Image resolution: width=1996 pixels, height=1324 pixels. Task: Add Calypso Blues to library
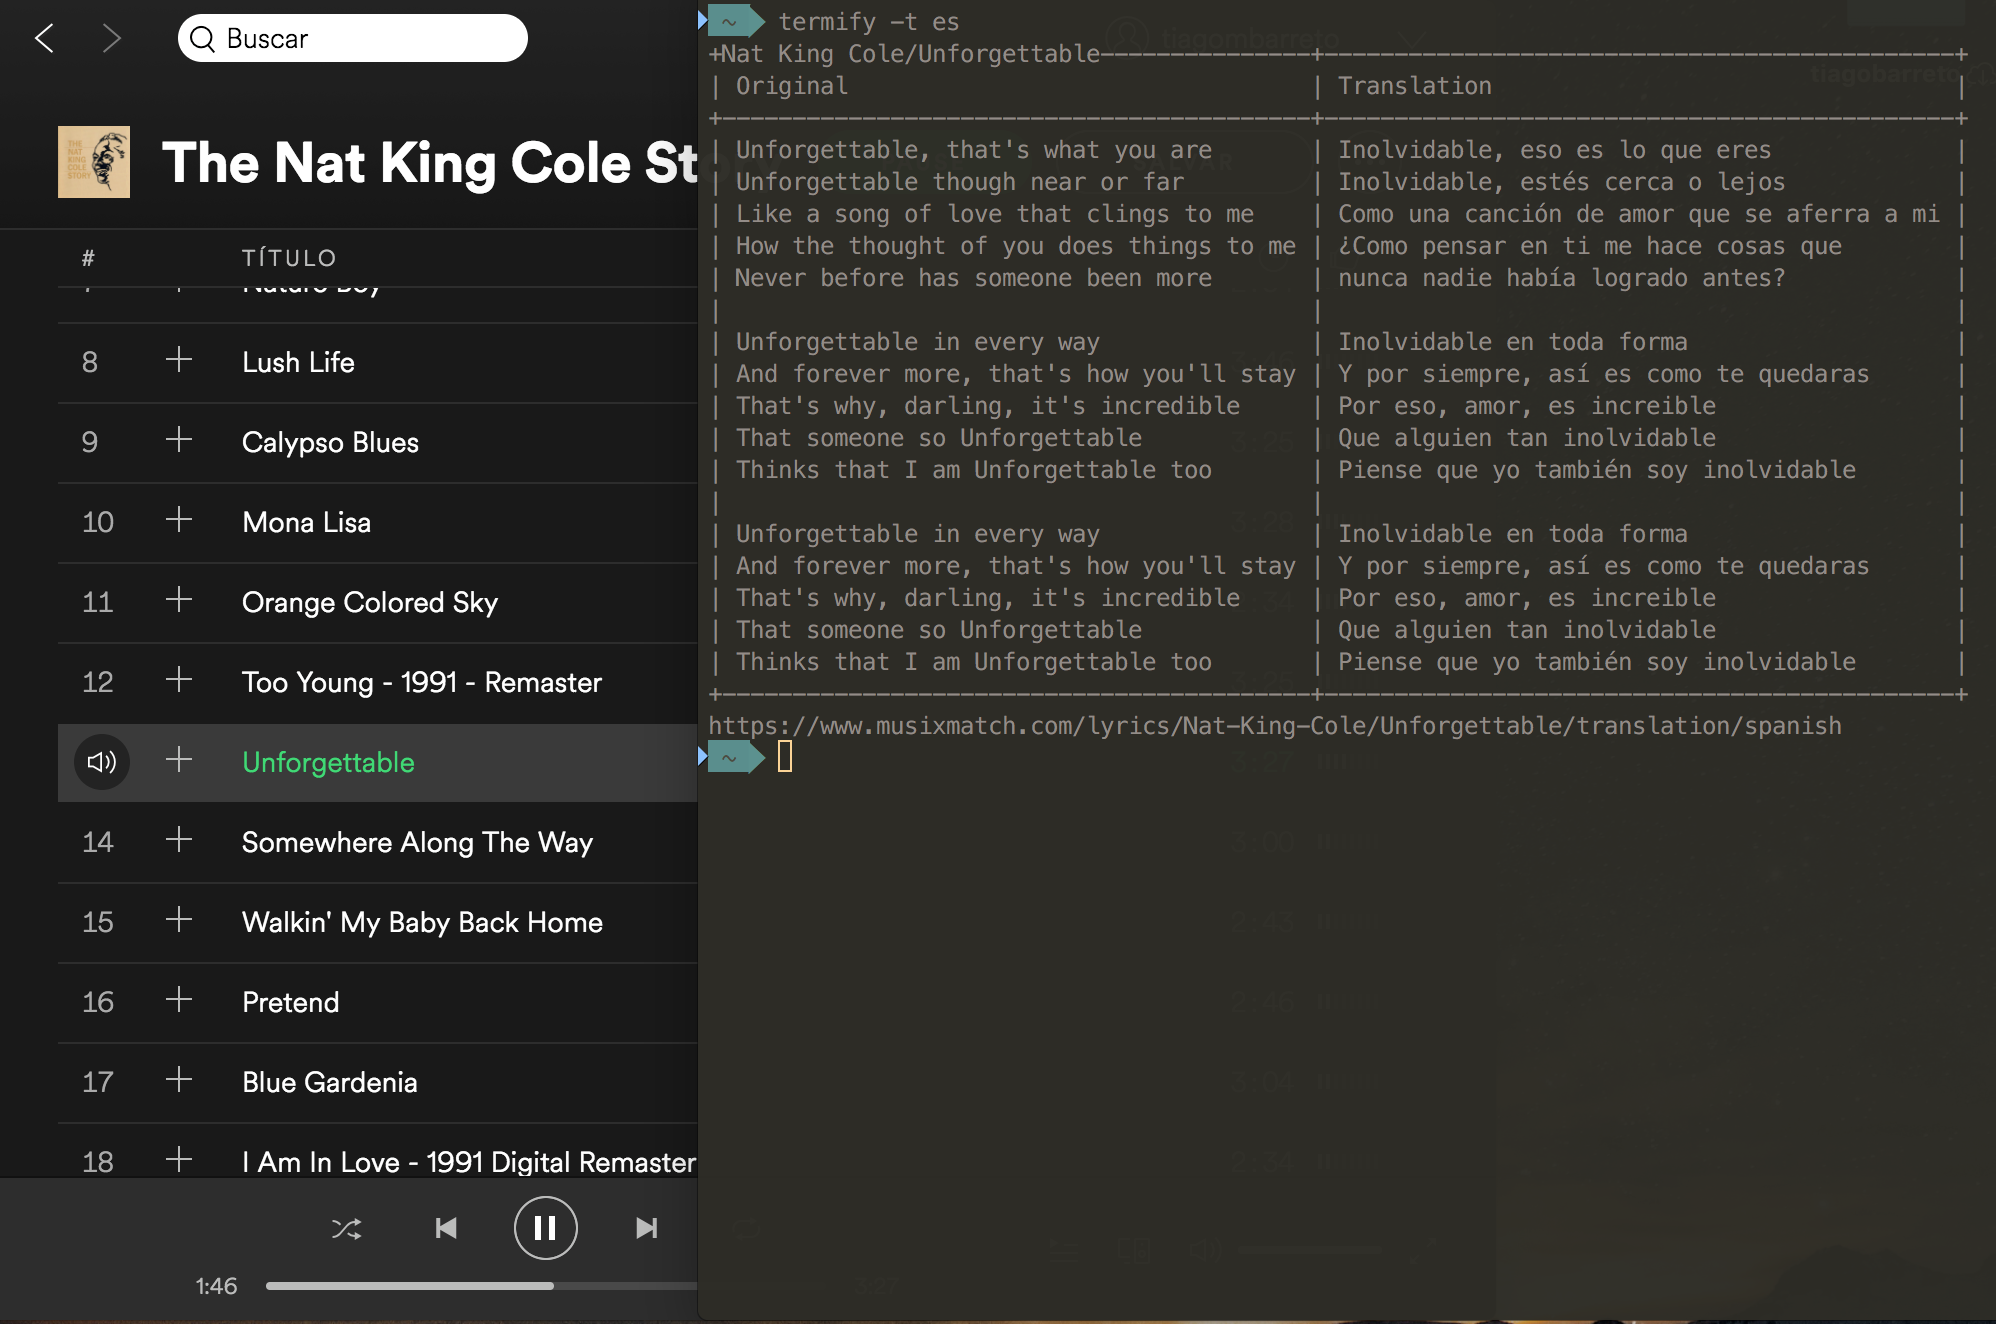tap(179, 440)
